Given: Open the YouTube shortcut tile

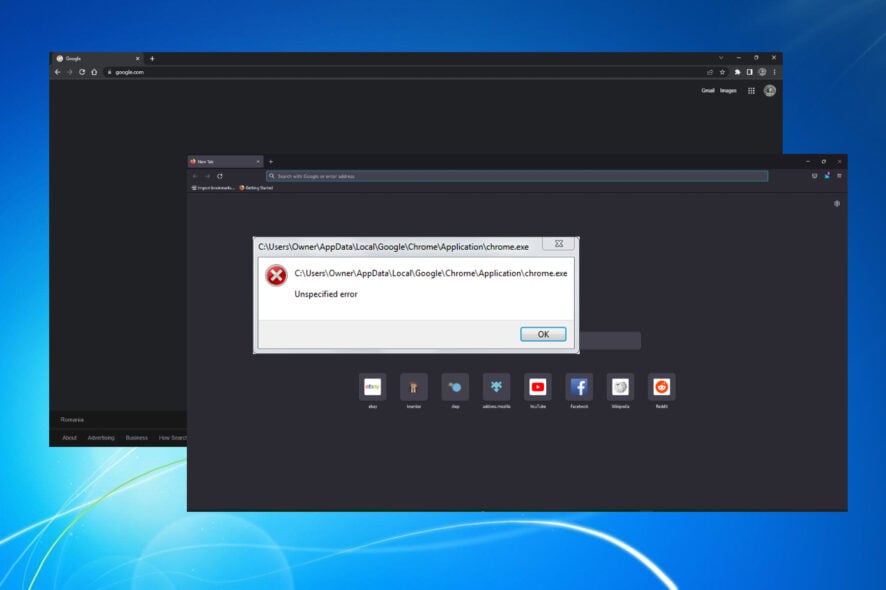Looking at the screenshot, I should [x=538, y=387].
